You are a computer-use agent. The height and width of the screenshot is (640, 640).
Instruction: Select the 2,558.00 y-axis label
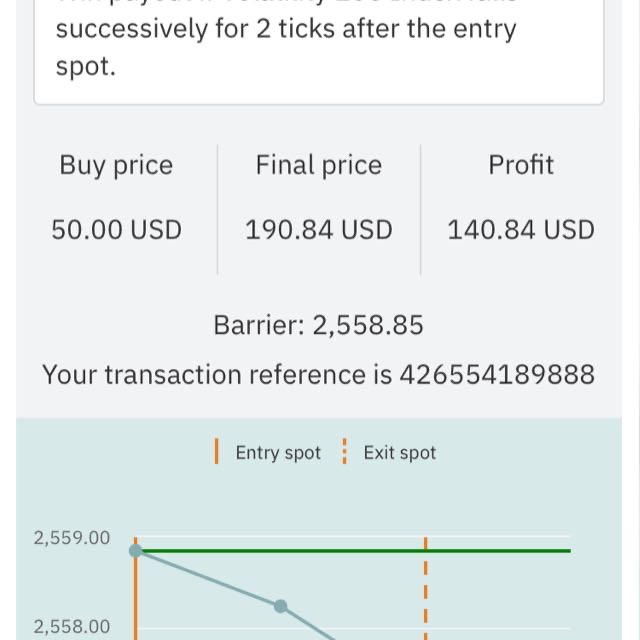(72, 627)
